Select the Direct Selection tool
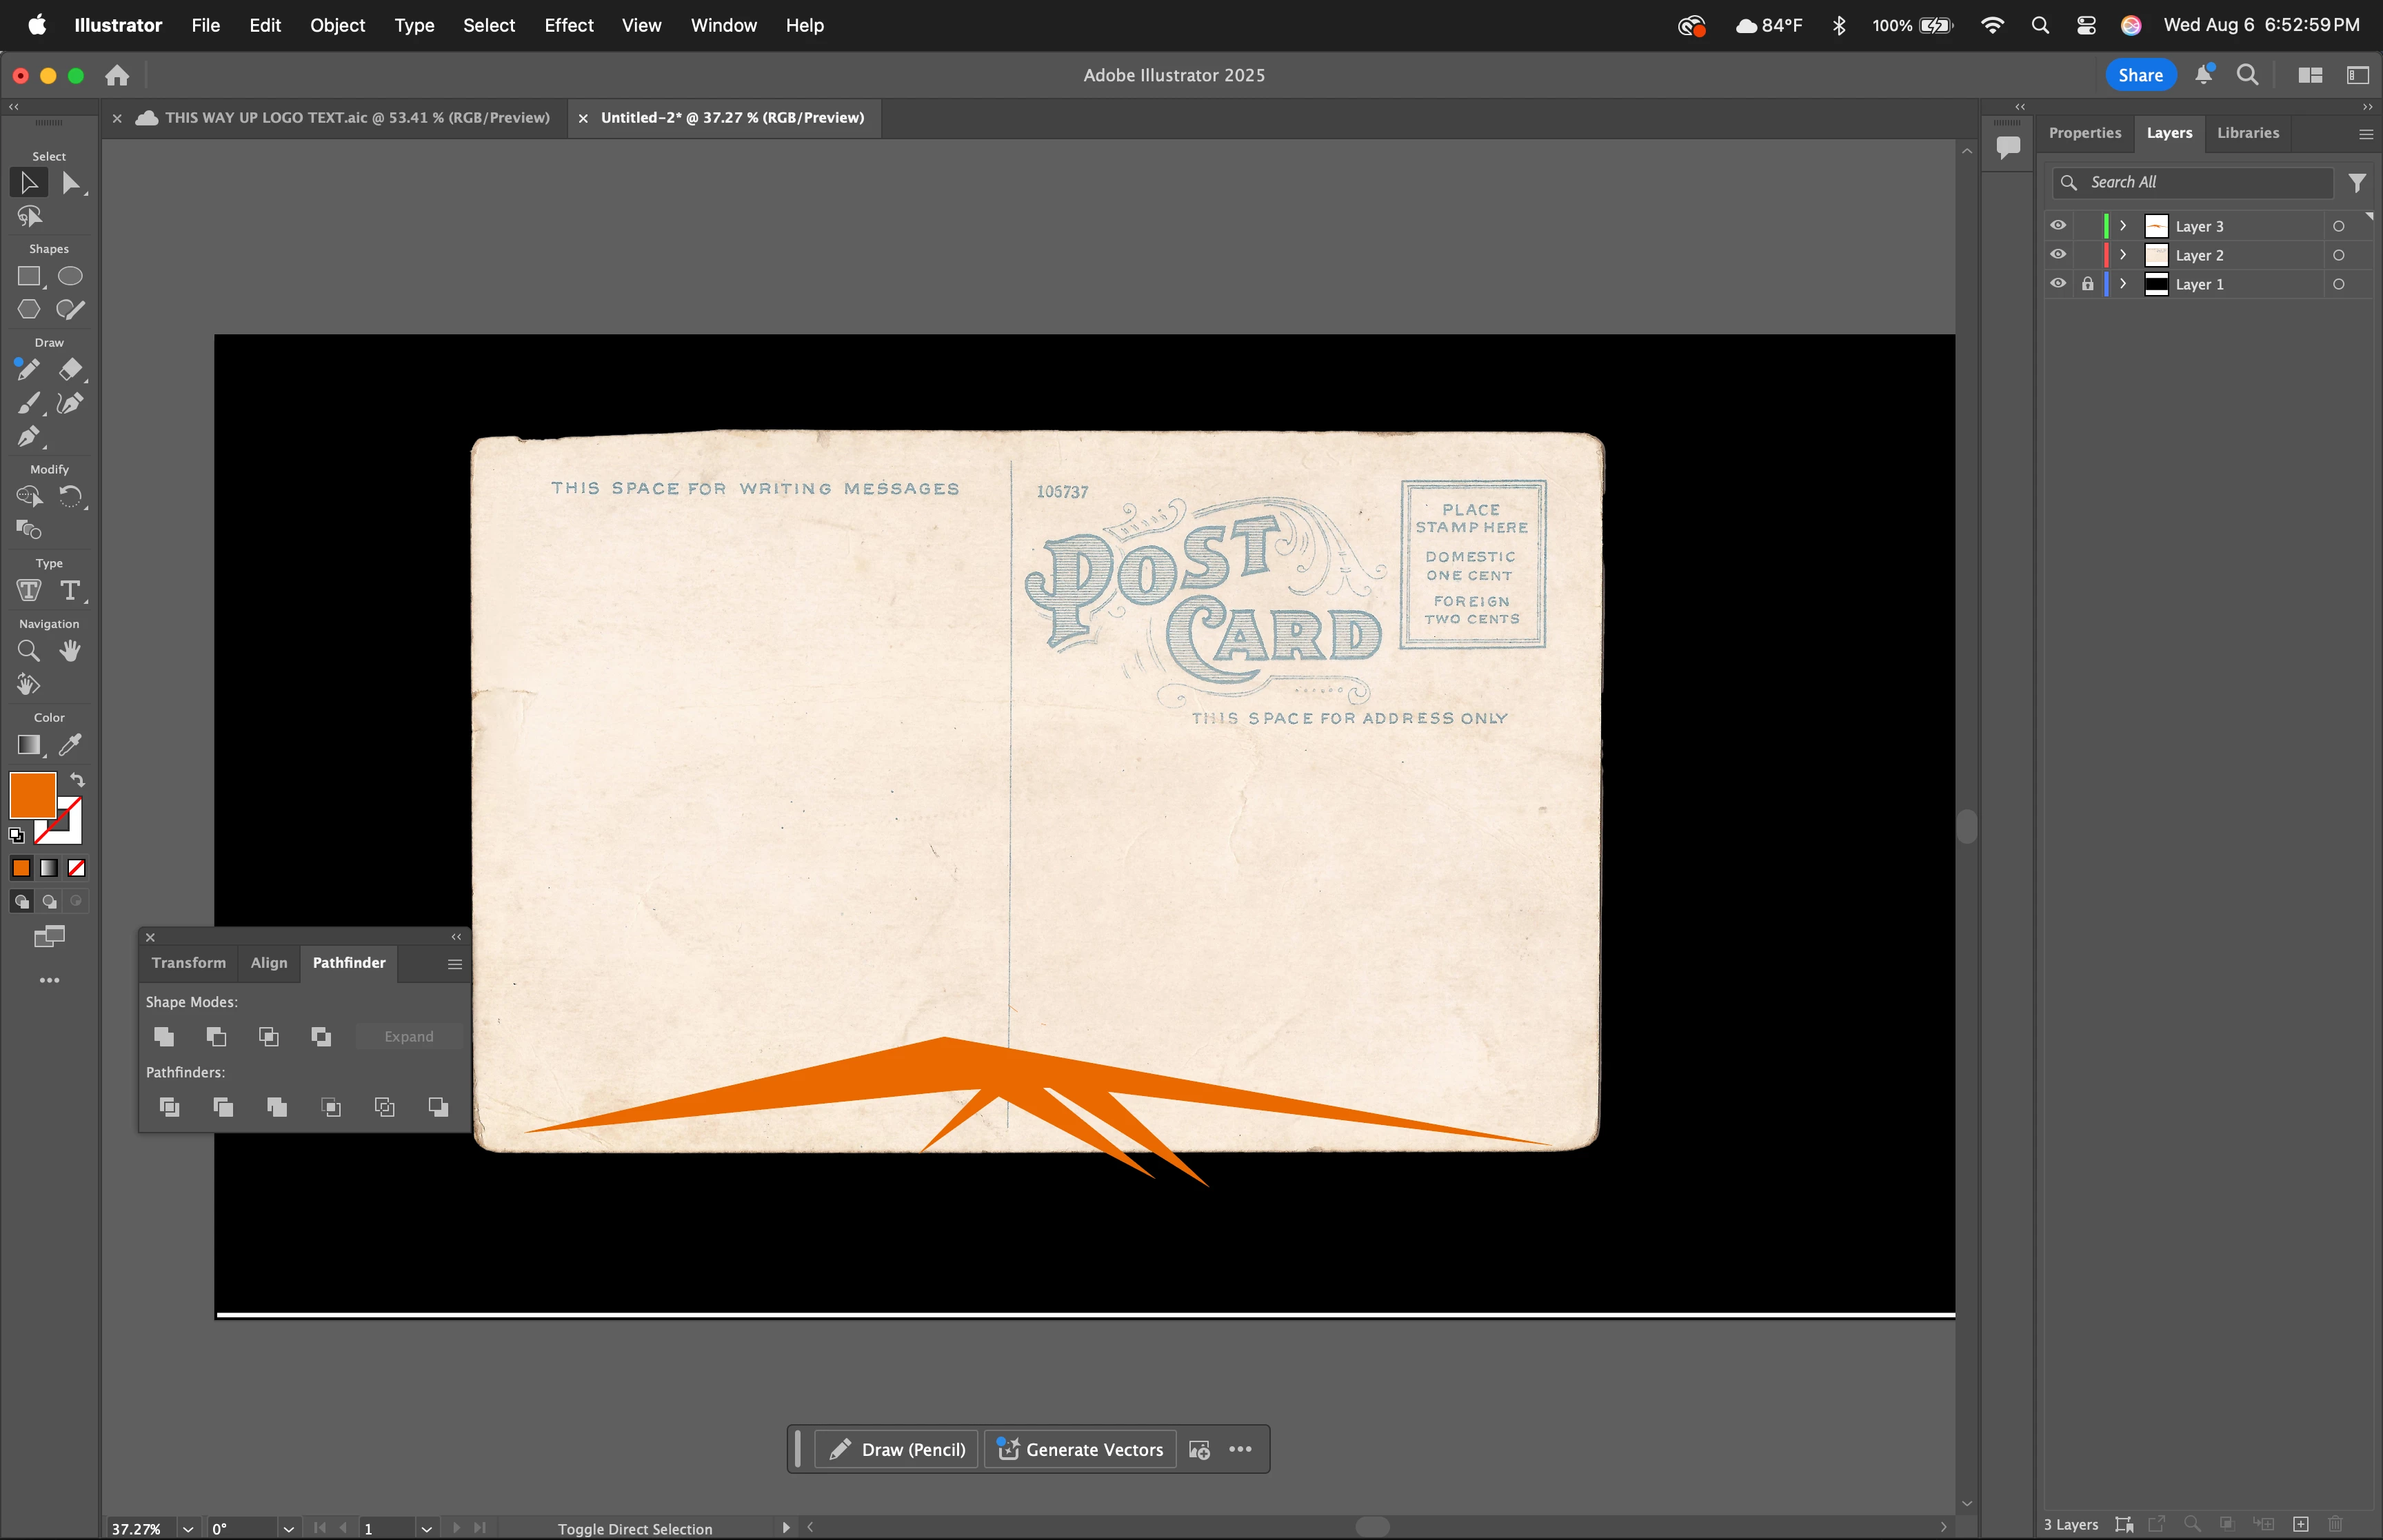 70,183
